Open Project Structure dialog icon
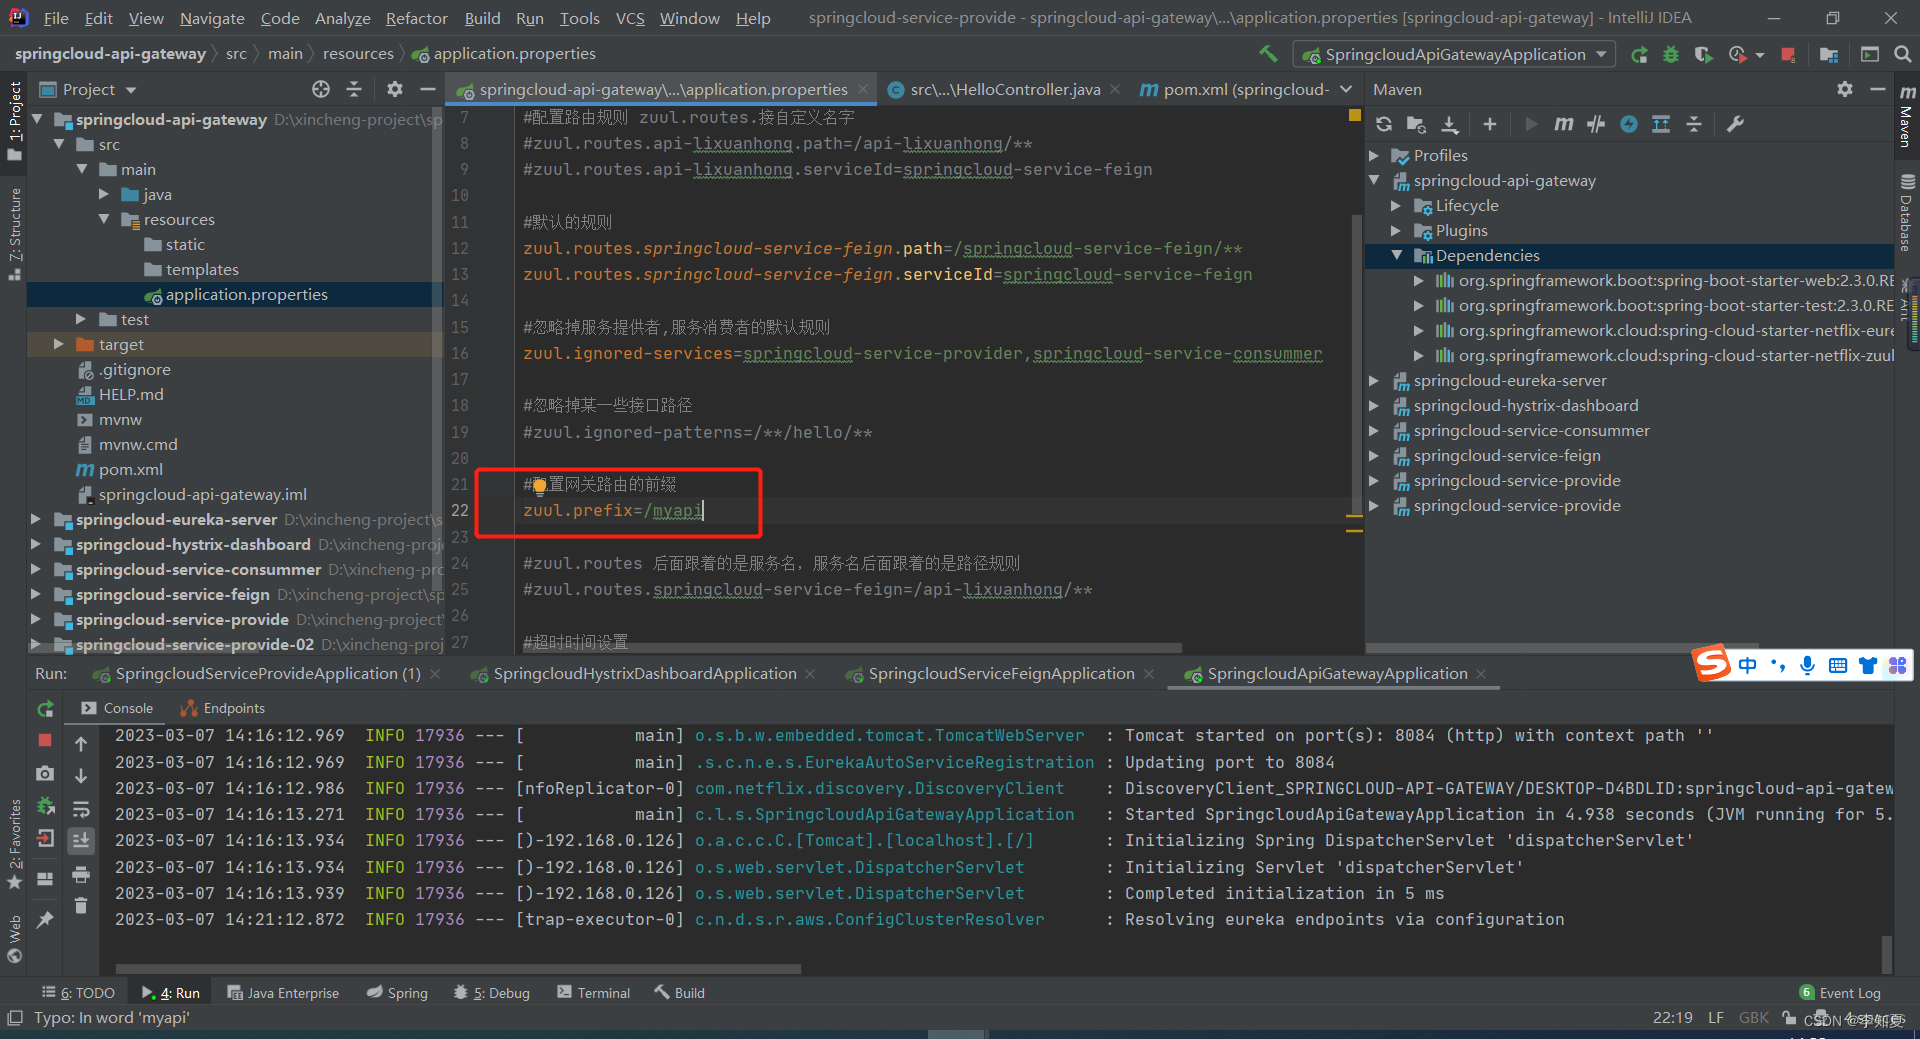This screenshot has height=1039, width=1920. (1829, 55)
